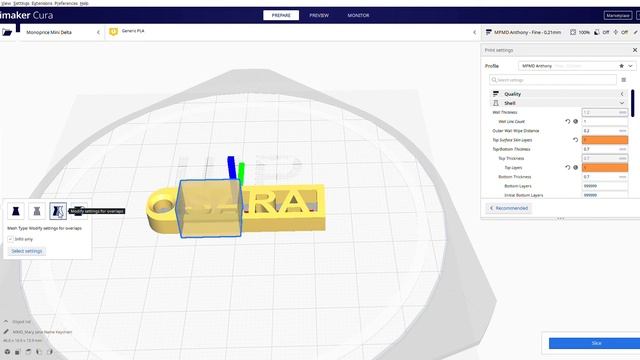This screenshot has width=640, height=360.
Task: Switch to the PREVIEW stage tab
Action: click(319, 15)
